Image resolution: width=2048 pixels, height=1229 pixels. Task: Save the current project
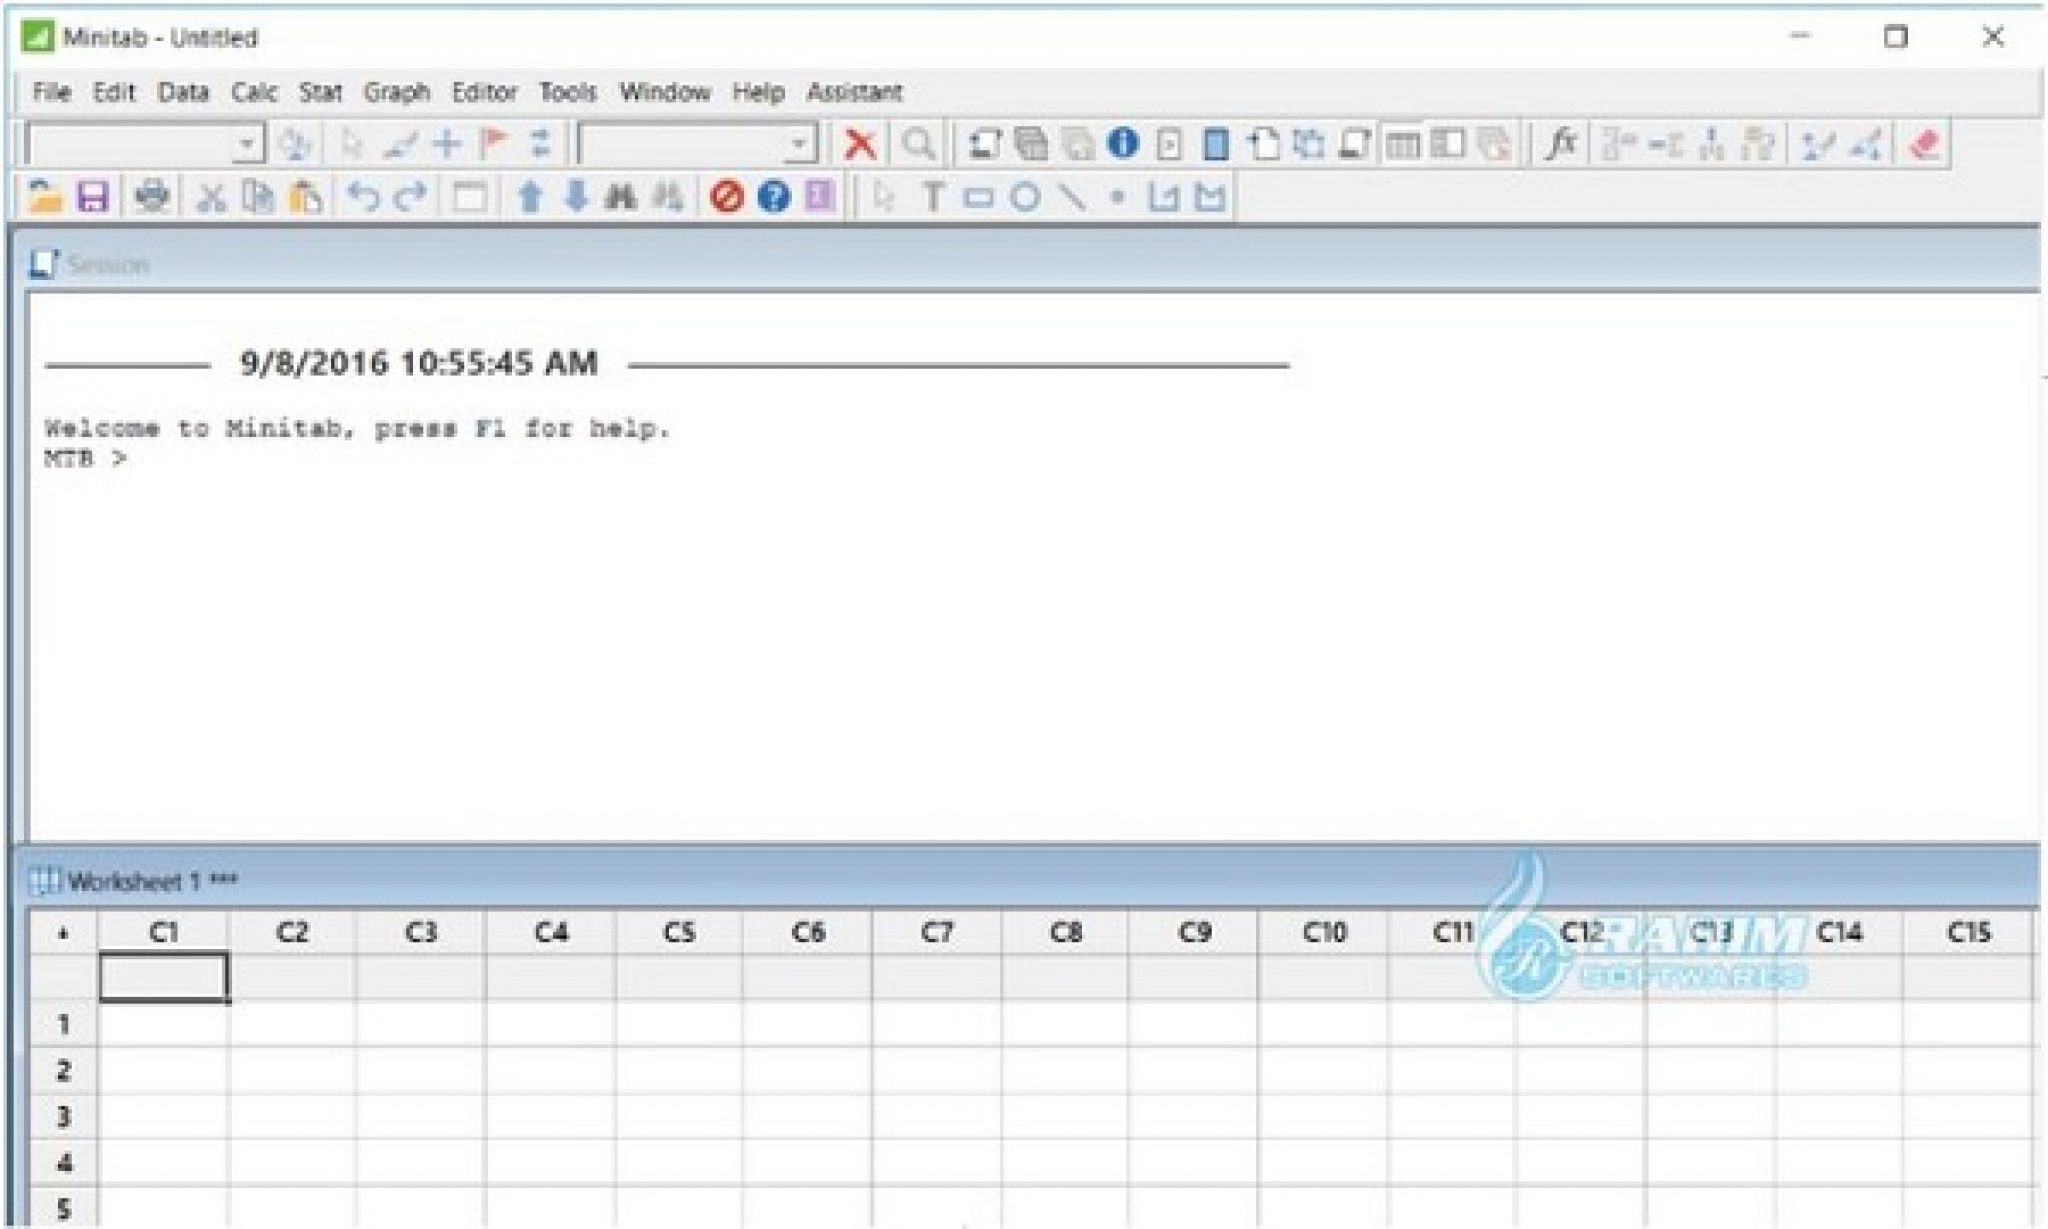tap(95, 197)
